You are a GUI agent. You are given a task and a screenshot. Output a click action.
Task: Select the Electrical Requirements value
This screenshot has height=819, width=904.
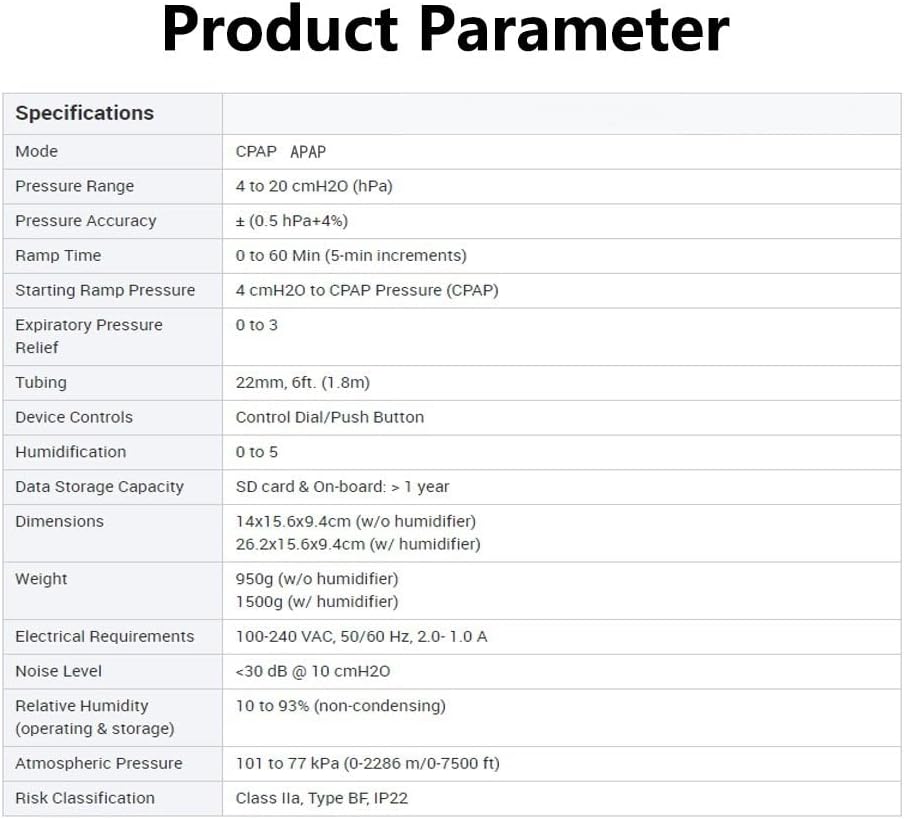tap(362, 637)
